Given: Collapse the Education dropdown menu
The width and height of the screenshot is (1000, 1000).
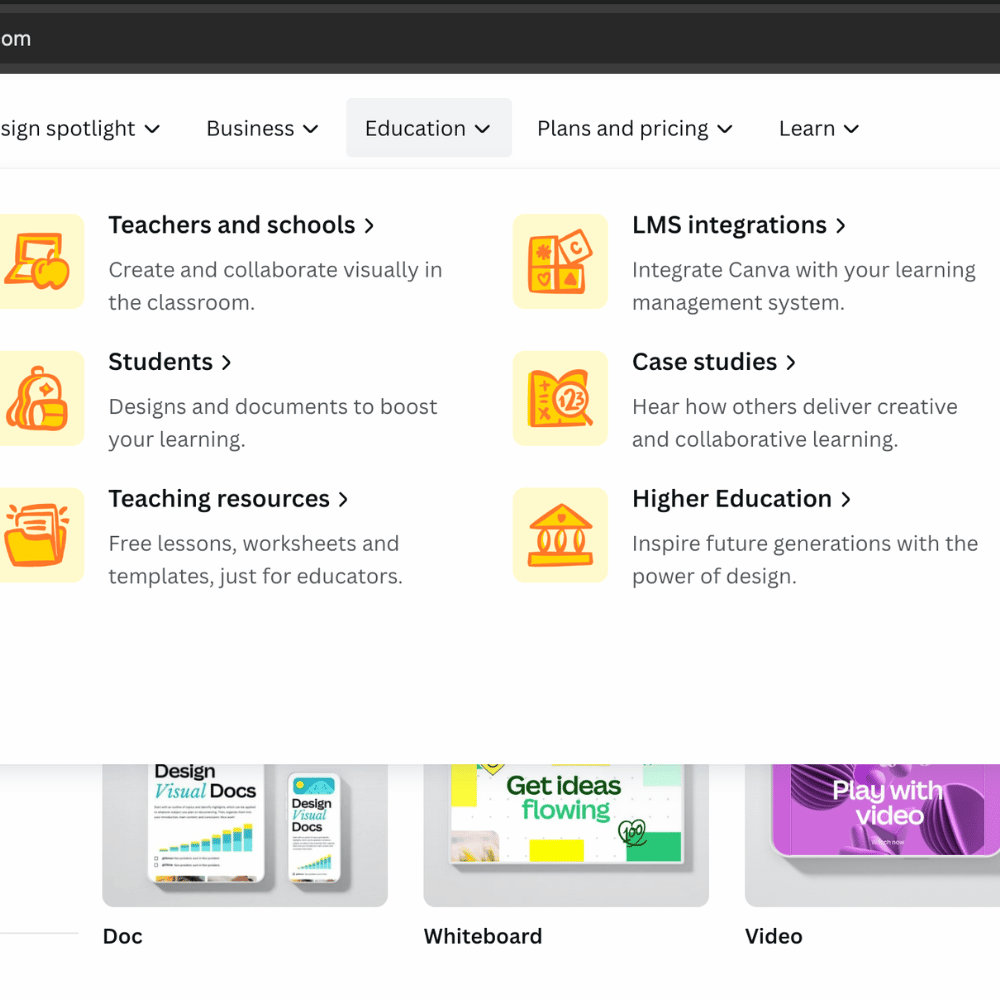Looking at the screenshot, I should (428, 128).
